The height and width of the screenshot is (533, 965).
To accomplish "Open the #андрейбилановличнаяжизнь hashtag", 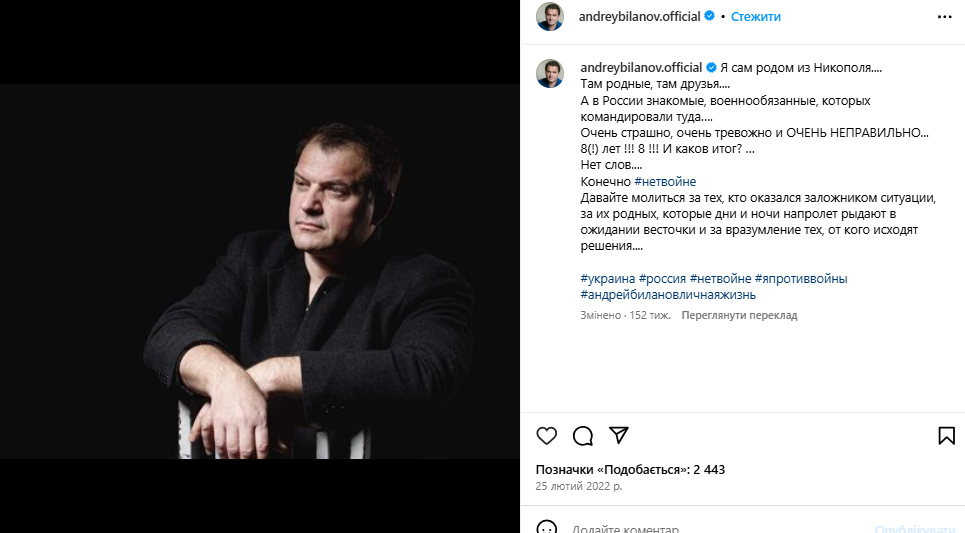I will 667,295.
